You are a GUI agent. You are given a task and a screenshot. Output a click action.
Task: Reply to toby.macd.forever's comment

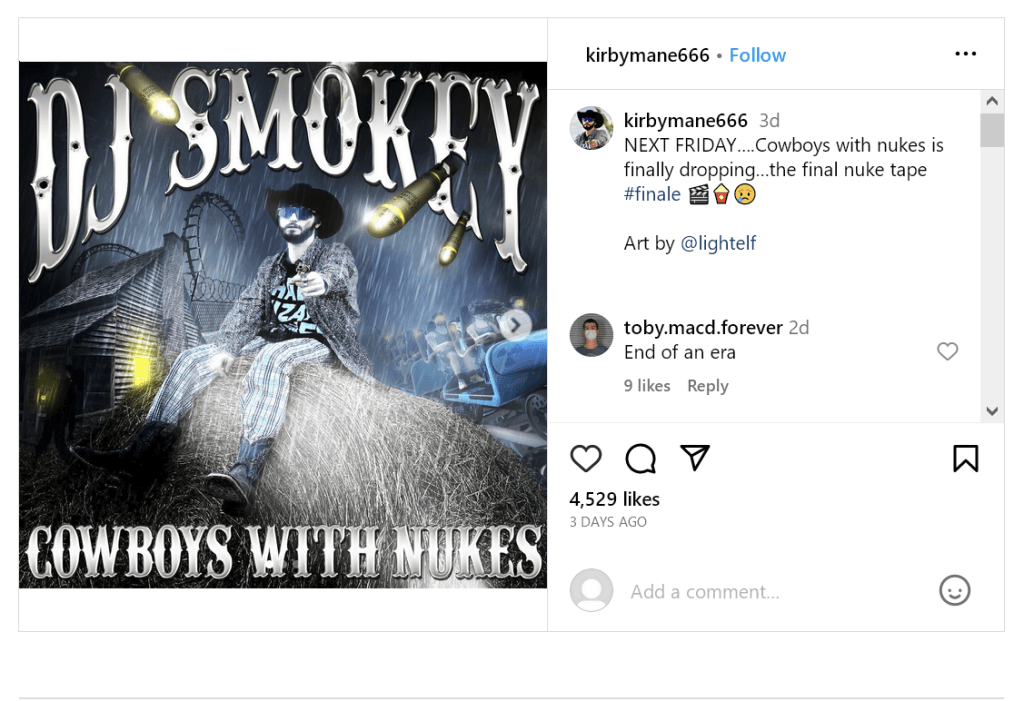tap(707, 386)
